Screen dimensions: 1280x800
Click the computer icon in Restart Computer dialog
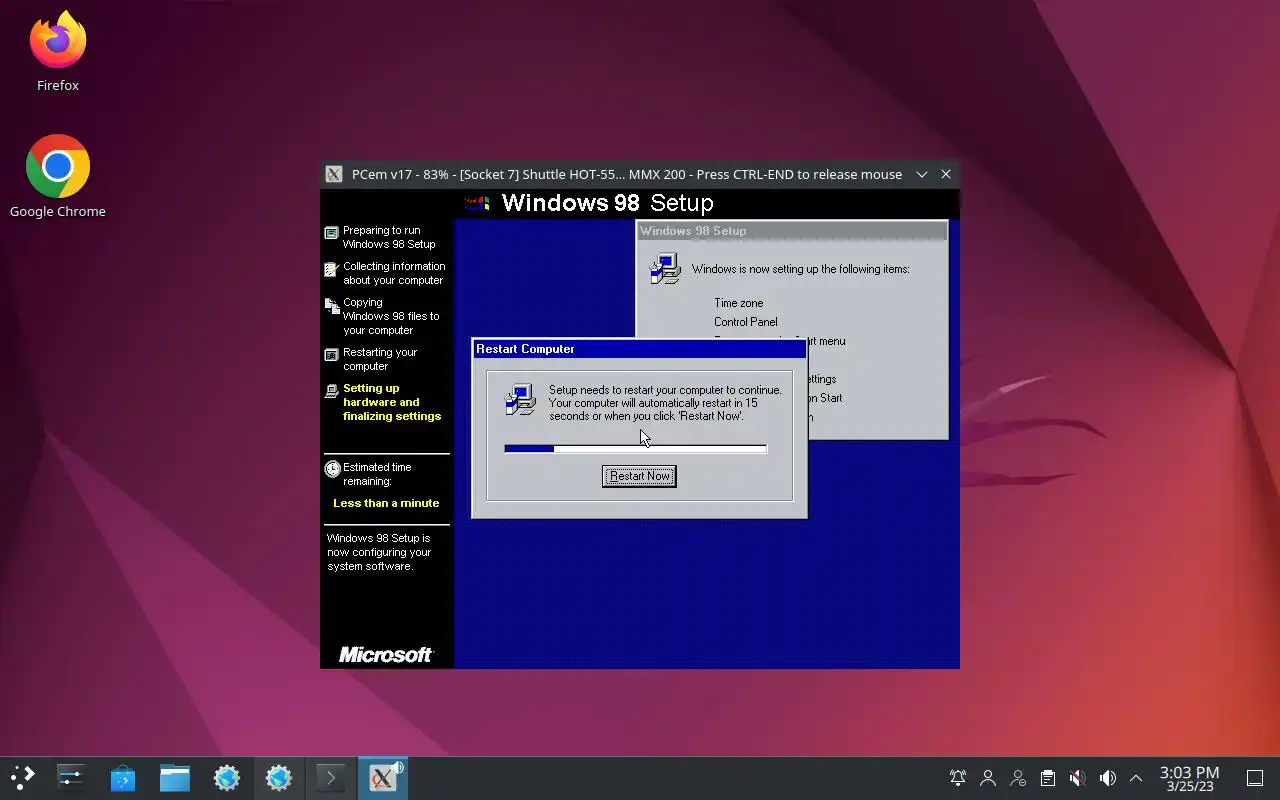pos(521,400)
